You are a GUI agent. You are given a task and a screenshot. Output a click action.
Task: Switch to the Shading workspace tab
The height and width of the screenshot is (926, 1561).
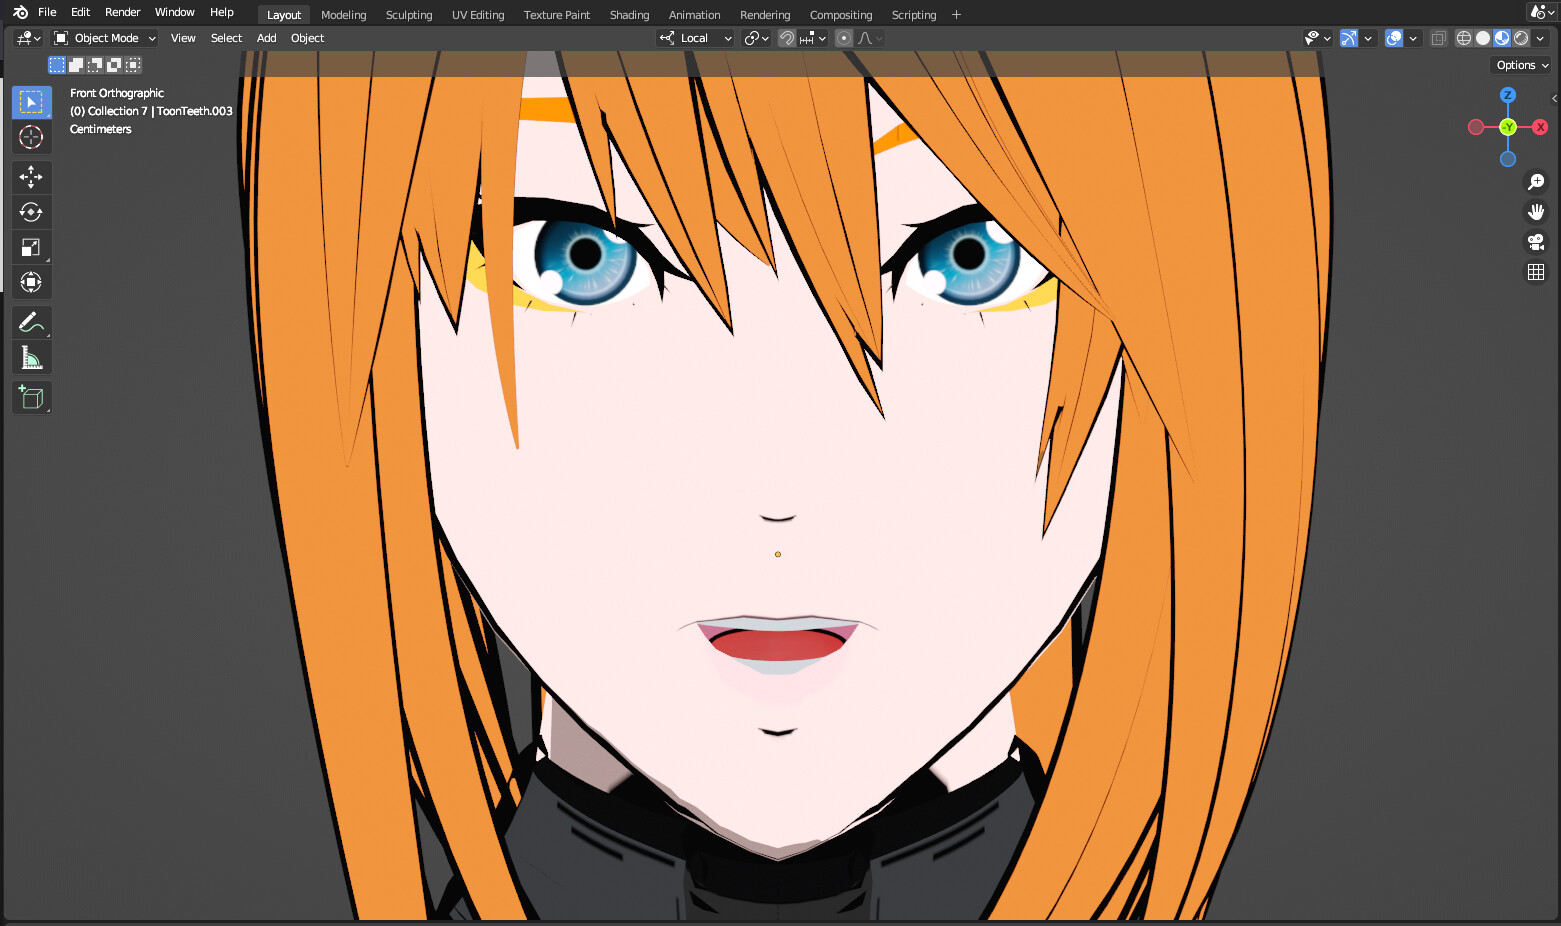[629, 14]
